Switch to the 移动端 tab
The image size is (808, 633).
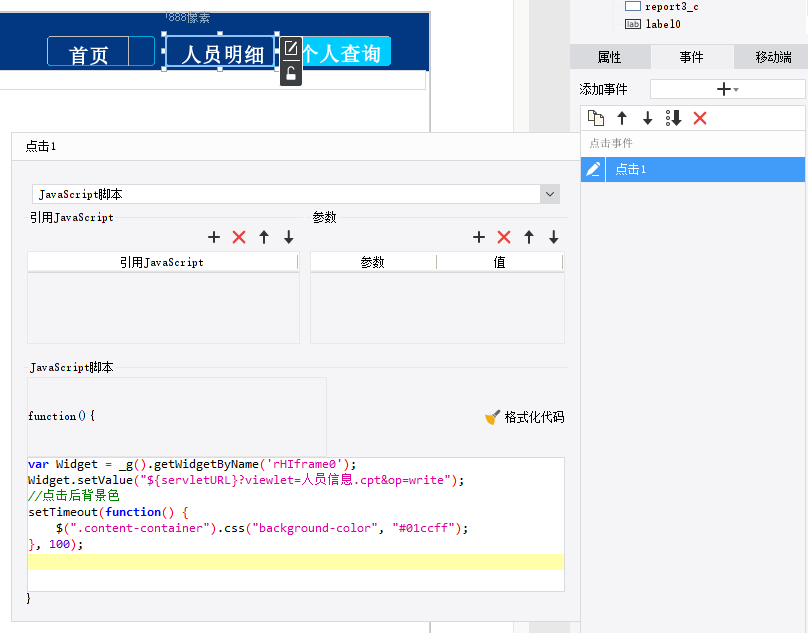pyautogui.click(x=773, y=57)
